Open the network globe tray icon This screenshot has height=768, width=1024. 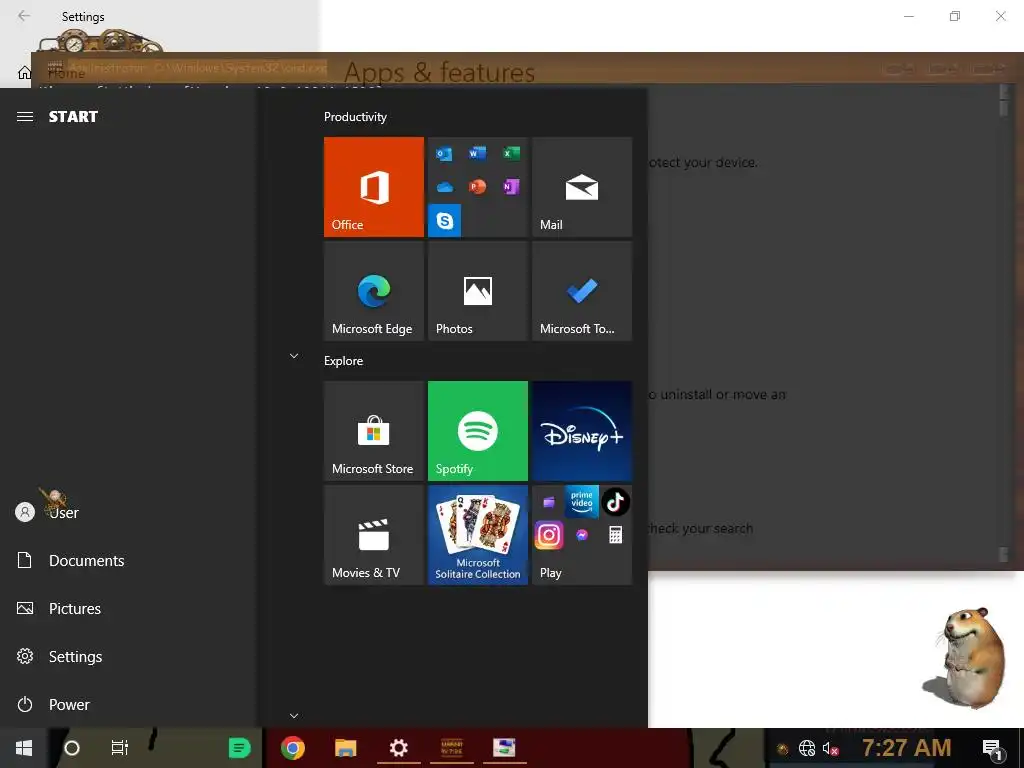coord(807,748)
